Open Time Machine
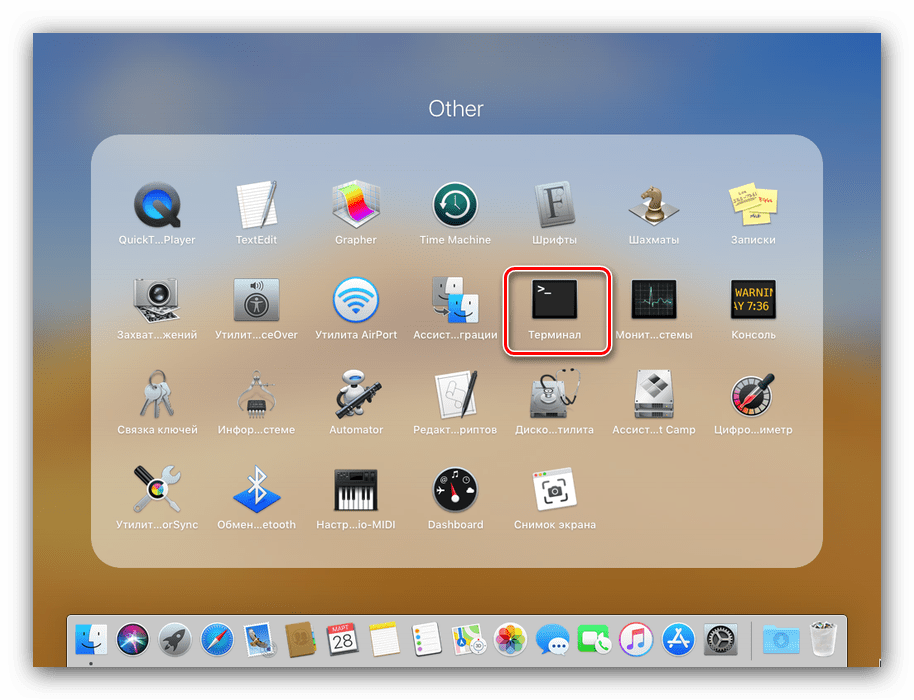 click(455, 205)
